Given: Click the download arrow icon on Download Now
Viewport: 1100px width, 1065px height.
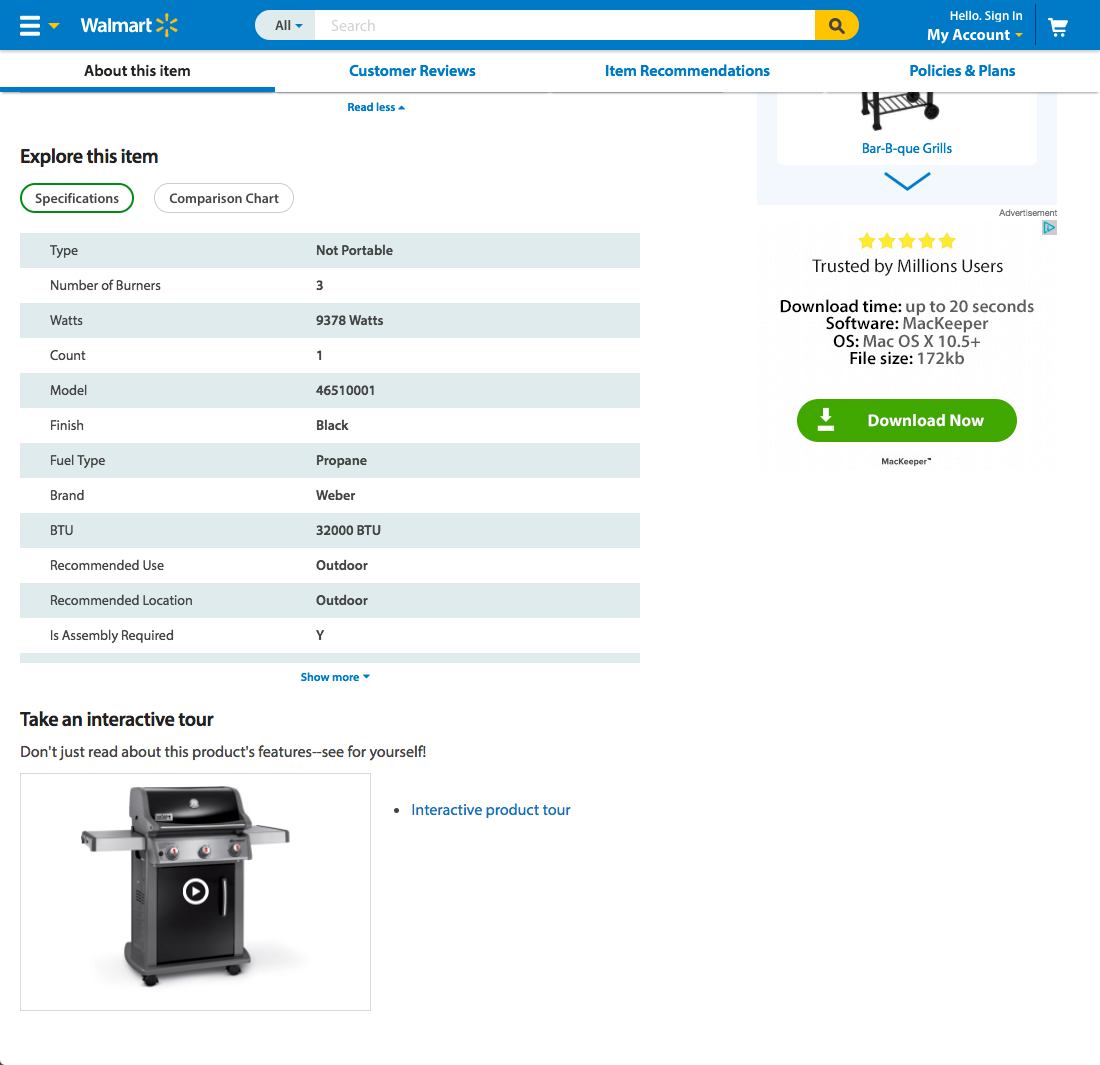Looking at the screenshot, I should pyautogui.click(x=826, y=420).
